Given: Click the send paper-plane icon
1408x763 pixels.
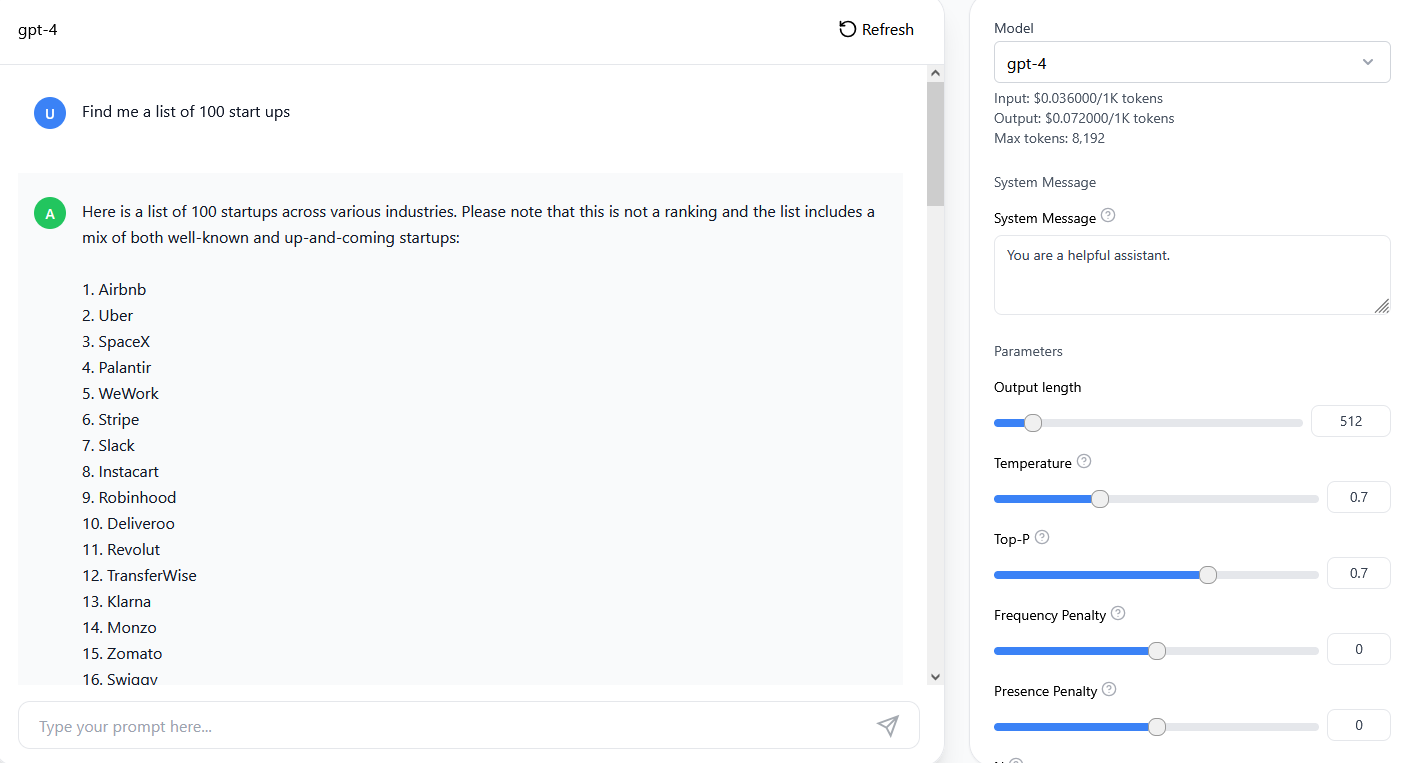Looking at the screenshot, I should [x=887, y=726].
